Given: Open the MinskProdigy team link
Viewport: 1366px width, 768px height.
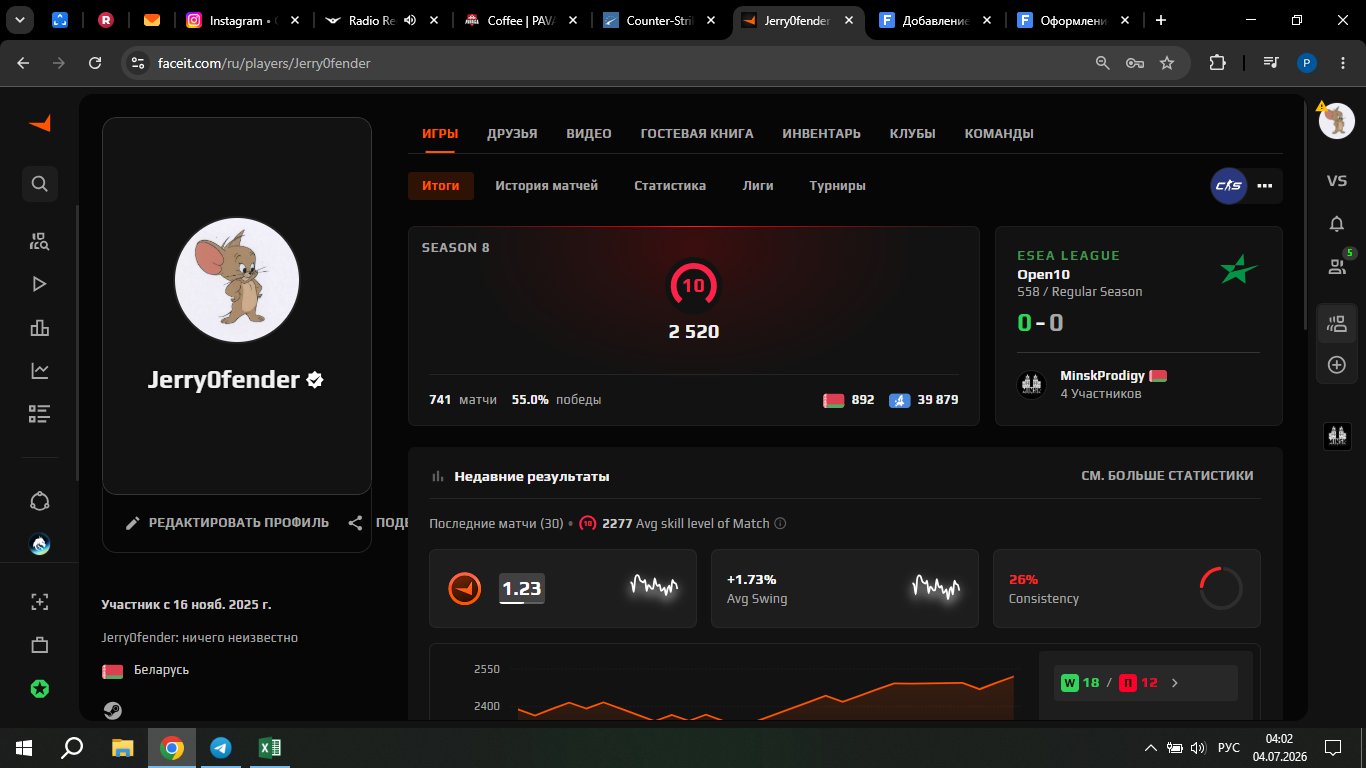Looking at the screenshot, I should pos(1104,376).
